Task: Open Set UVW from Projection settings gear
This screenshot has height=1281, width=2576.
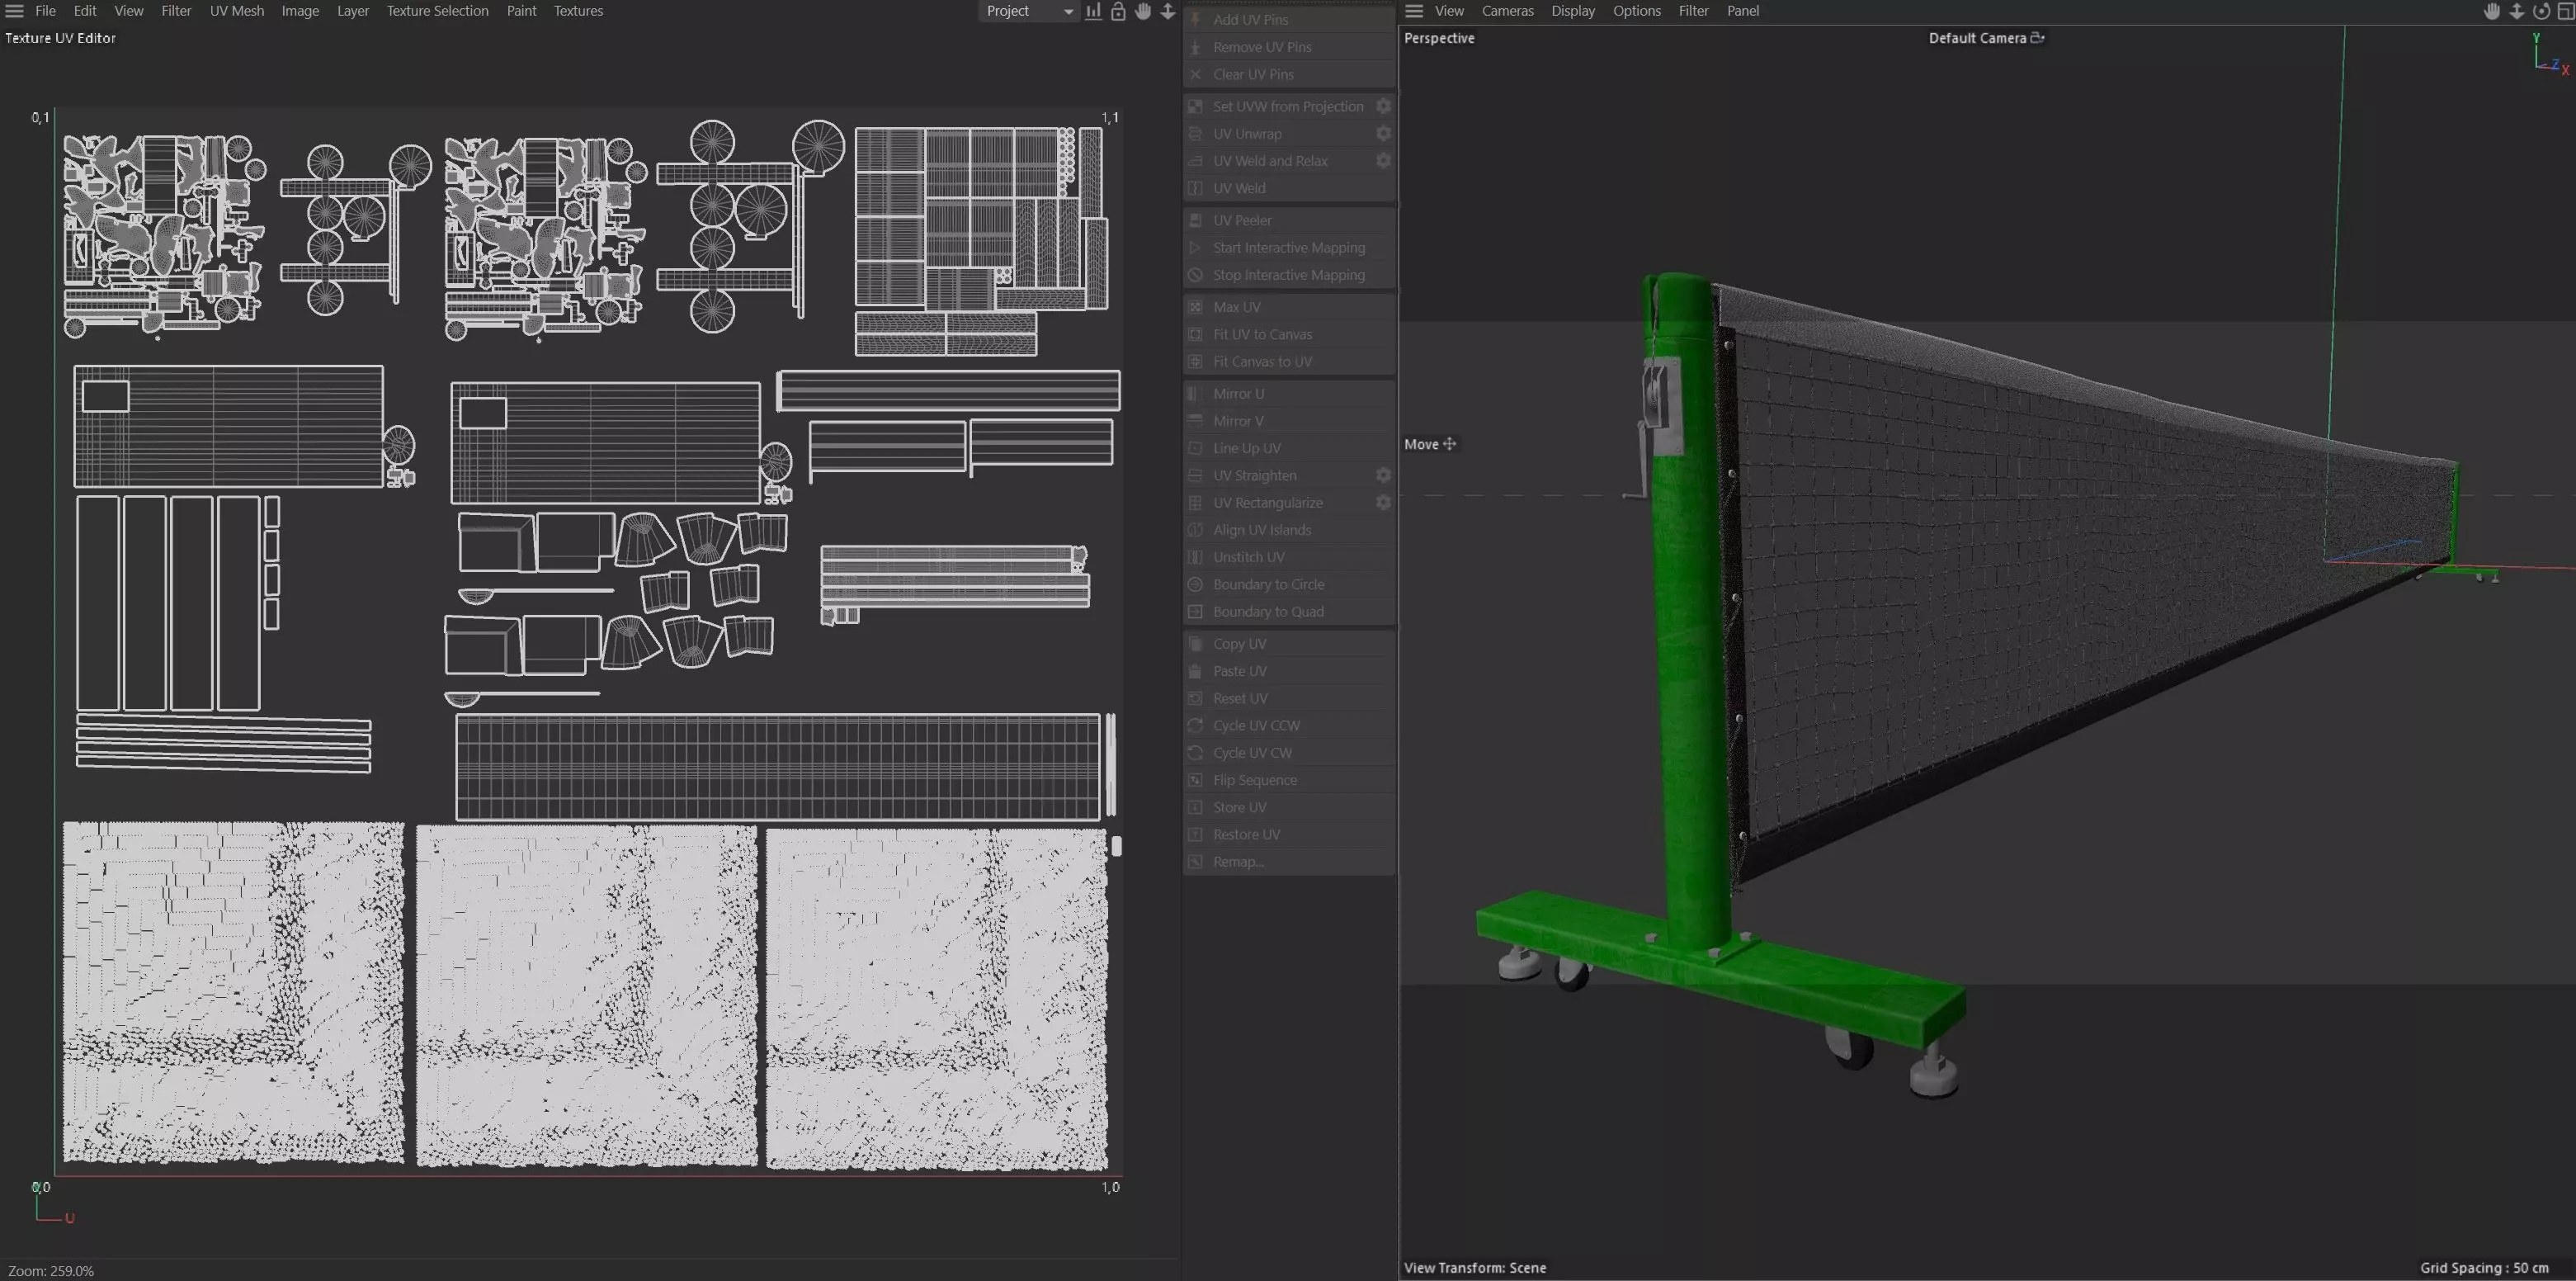Action: pos(1383,106)
